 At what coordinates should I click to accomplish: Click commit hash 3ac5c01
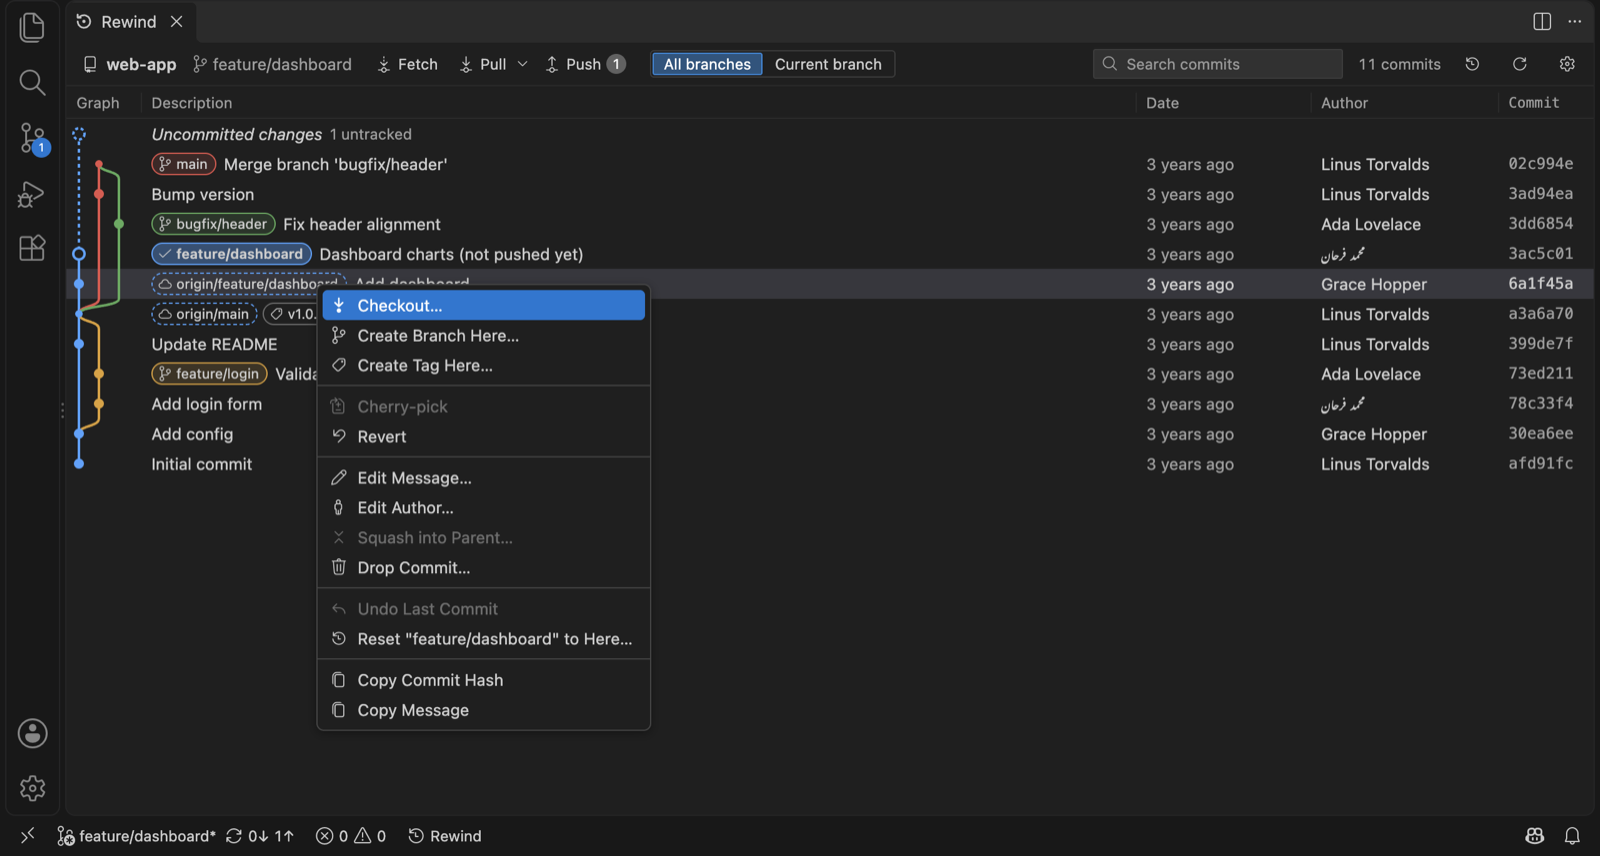pos(1540,254)
